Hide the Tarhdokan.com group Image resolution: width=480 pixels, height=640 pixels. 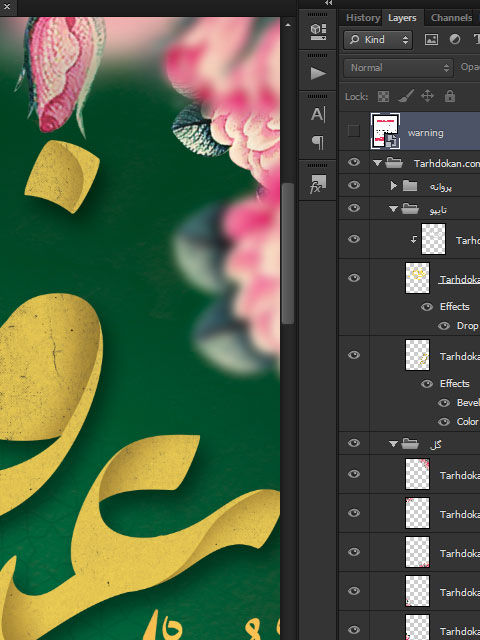click(x=354, y=162)
